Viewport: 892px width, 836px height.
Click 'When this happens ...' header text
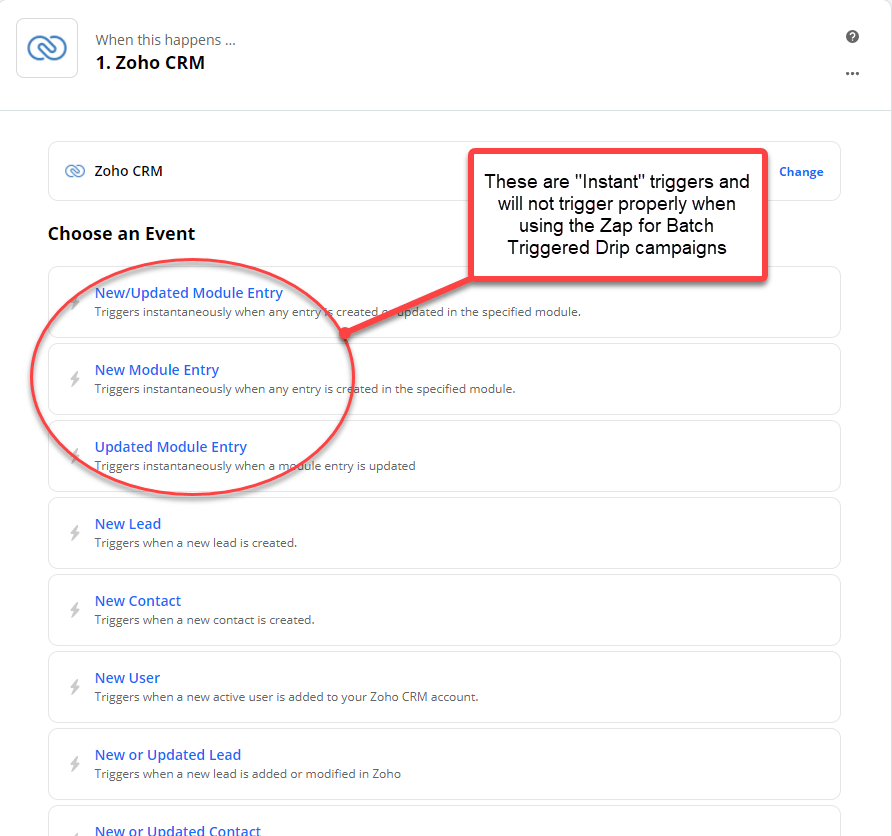(166, 40)
